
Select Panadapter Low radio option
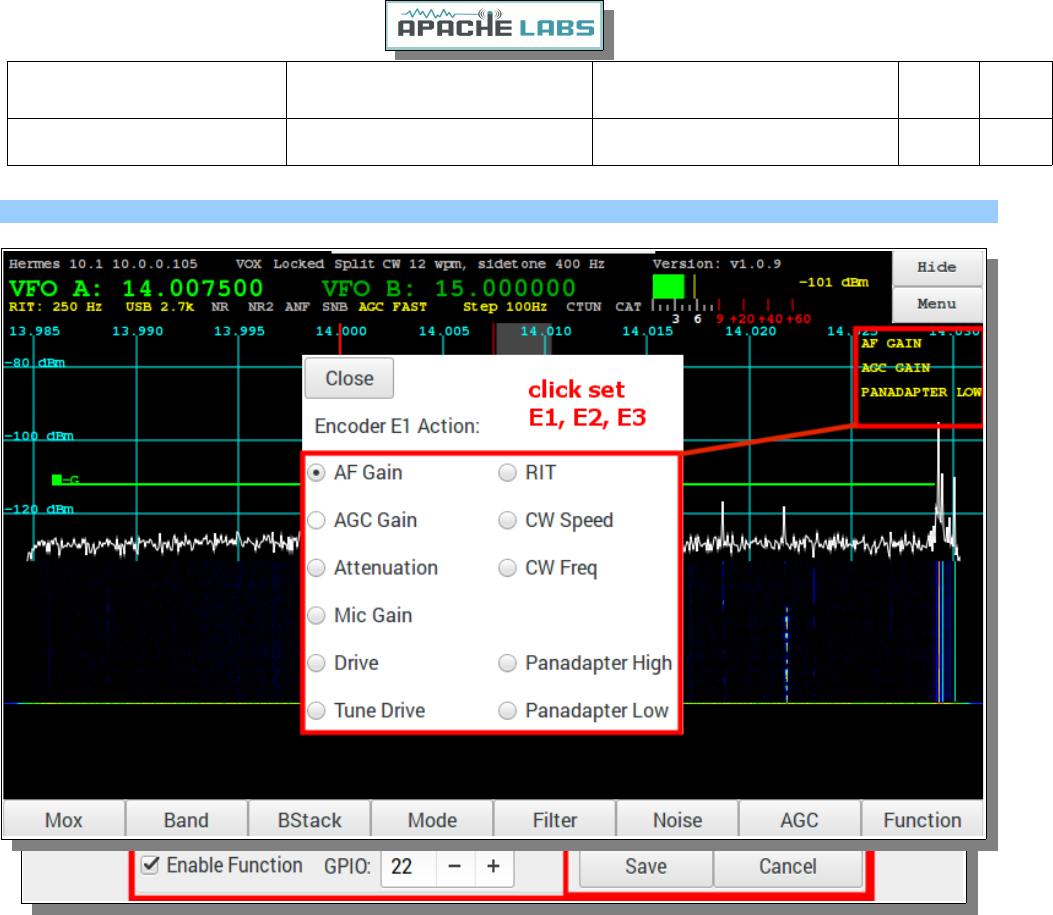(x=507, y=710)
